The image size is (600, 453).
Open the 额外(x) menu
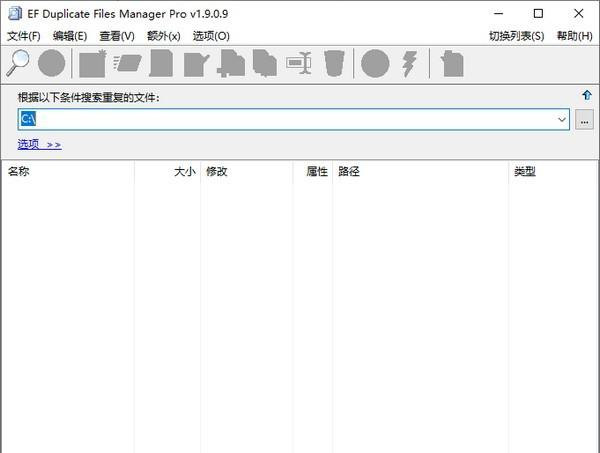click(x=164, y=36)
